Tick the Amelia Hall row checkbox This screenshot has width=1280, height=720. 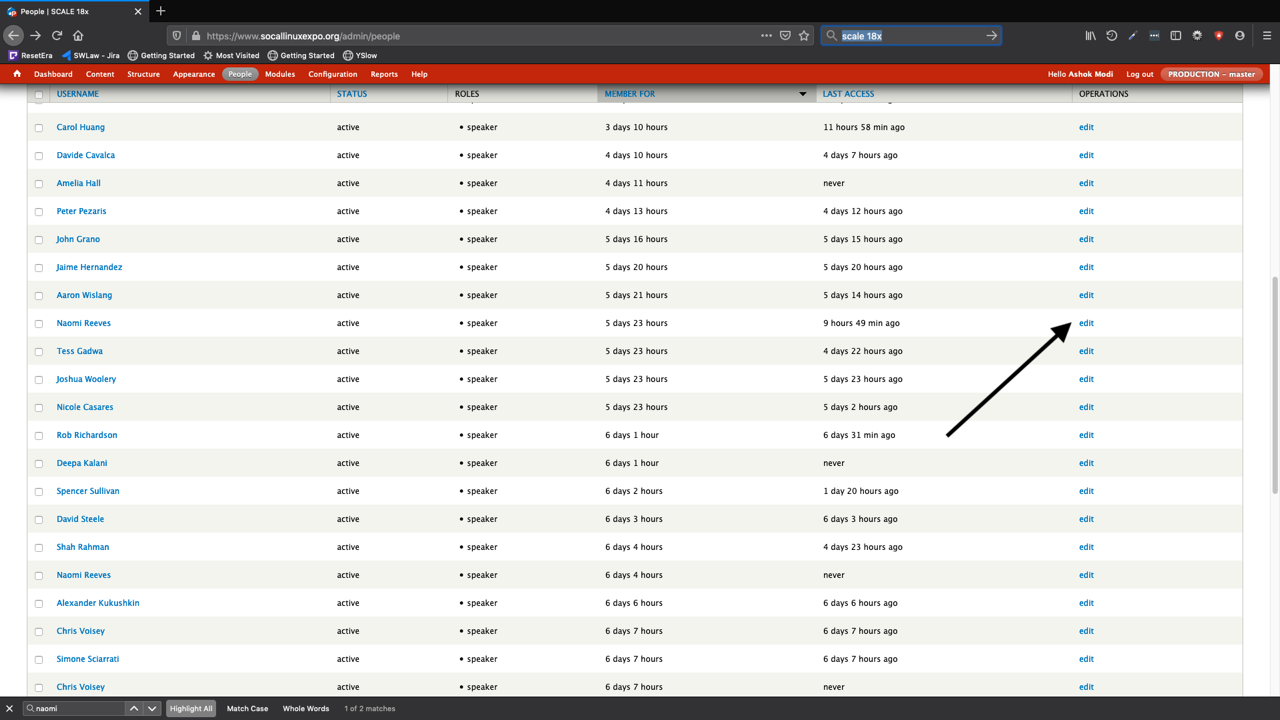click(39, 184)
